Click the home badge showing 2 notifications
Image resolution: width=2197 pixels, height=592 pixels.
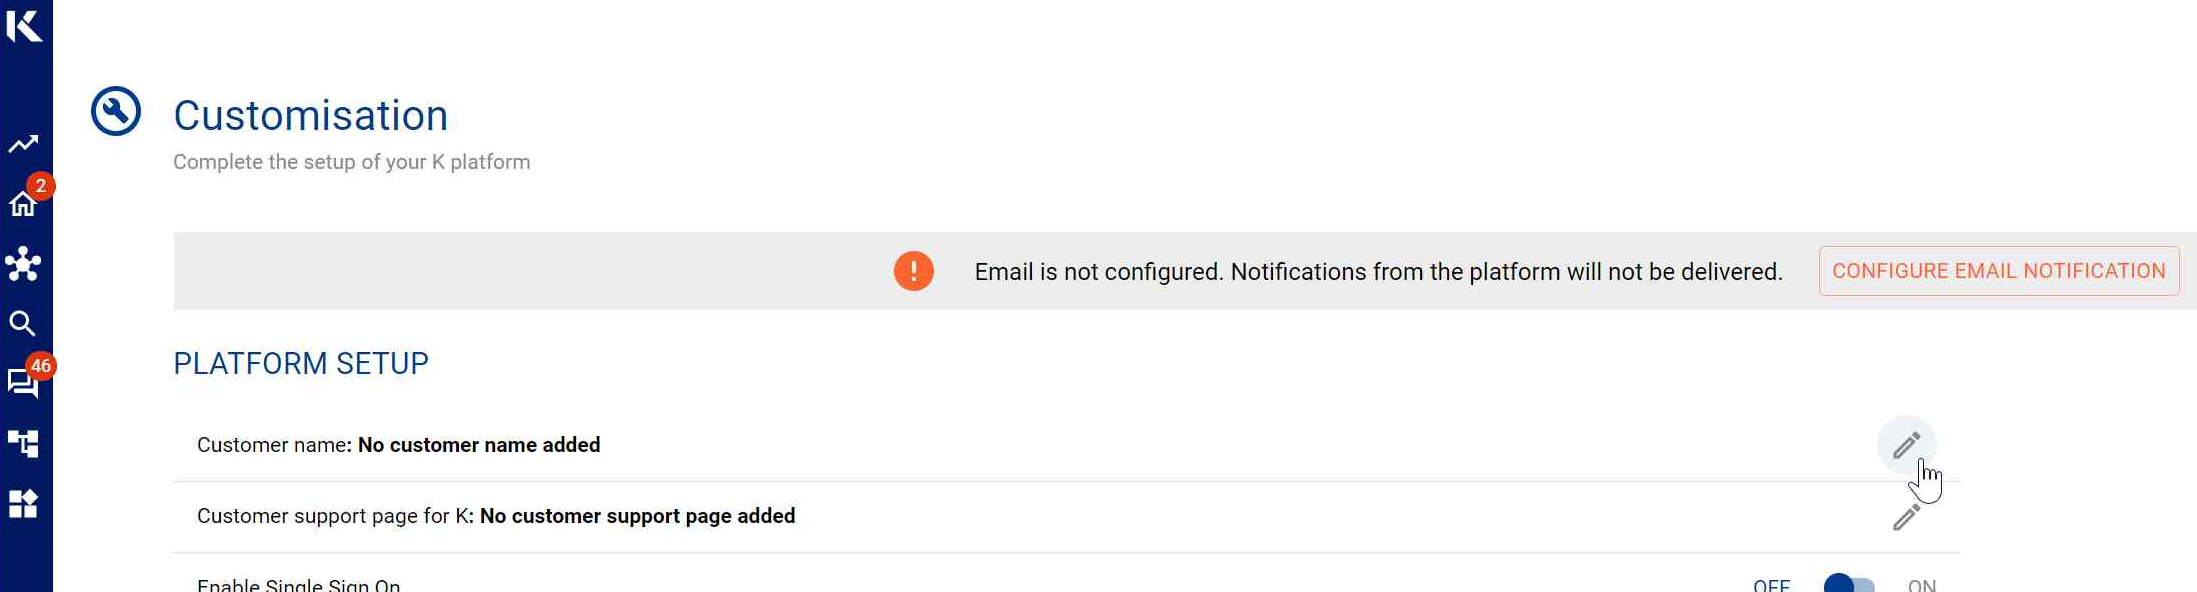coord(39,184)
